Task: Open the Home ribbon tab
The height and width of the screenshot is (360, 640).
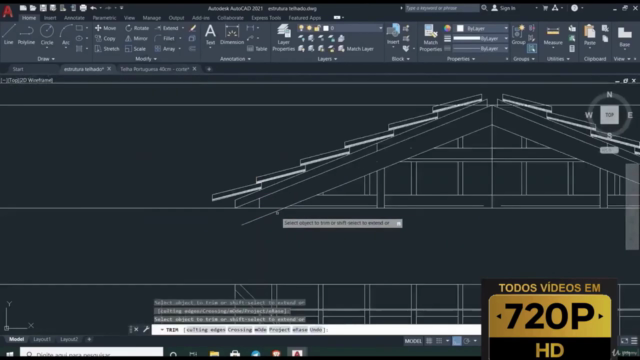Action: (29, 18)
